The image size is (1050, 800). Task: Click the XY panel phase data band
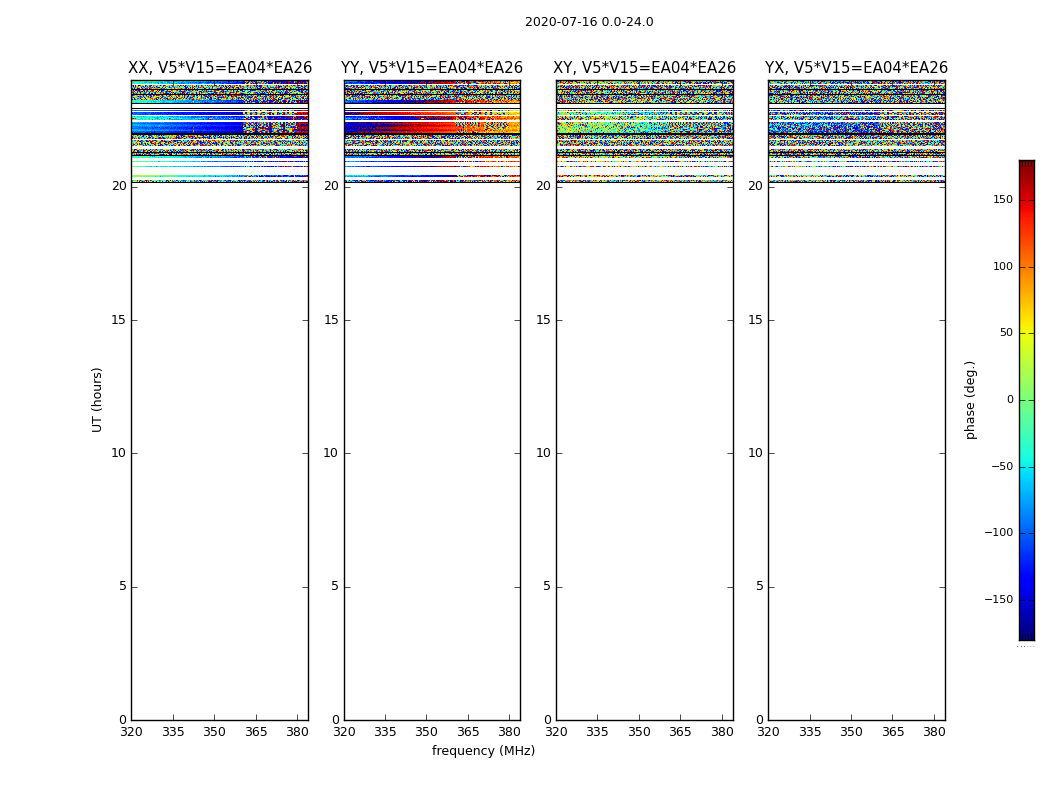pos(644,131)
